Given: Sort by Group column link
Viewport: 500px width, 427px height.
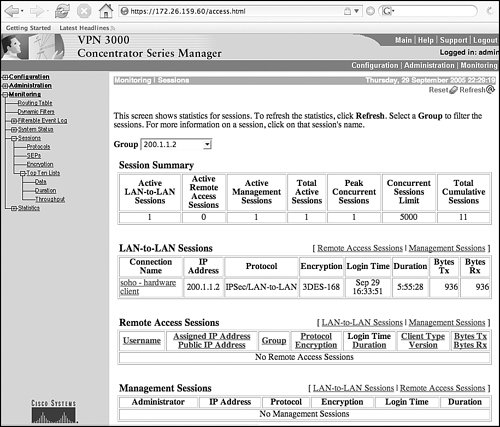Looking at the screenshot, I should (x=274, y=341).
